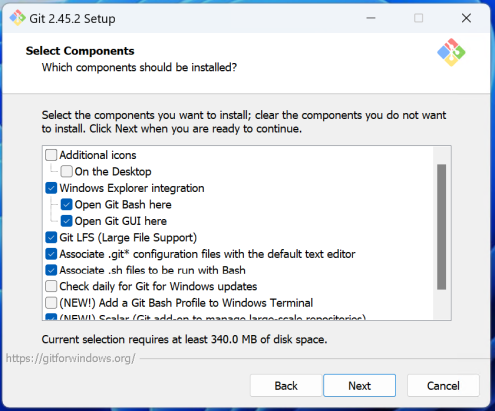The image size is (495, 411).
Task: Toggle Associate .git* configuration files option
Action: 51,254
